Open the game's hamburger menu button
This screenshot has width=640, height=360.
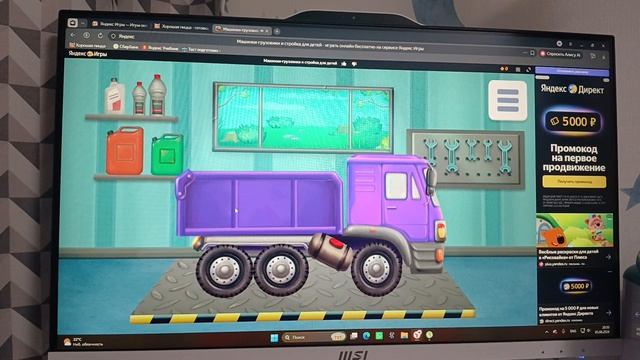pos(508,100)
